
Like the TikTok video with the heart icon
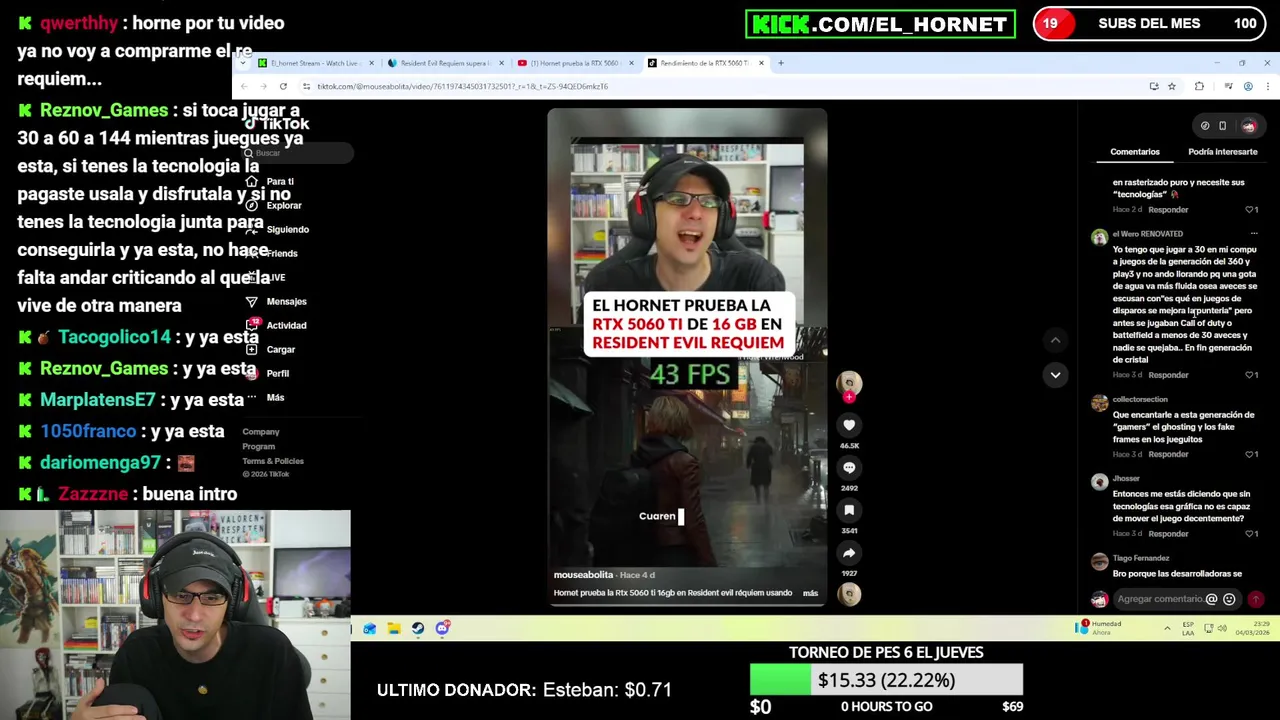(849, 425)
